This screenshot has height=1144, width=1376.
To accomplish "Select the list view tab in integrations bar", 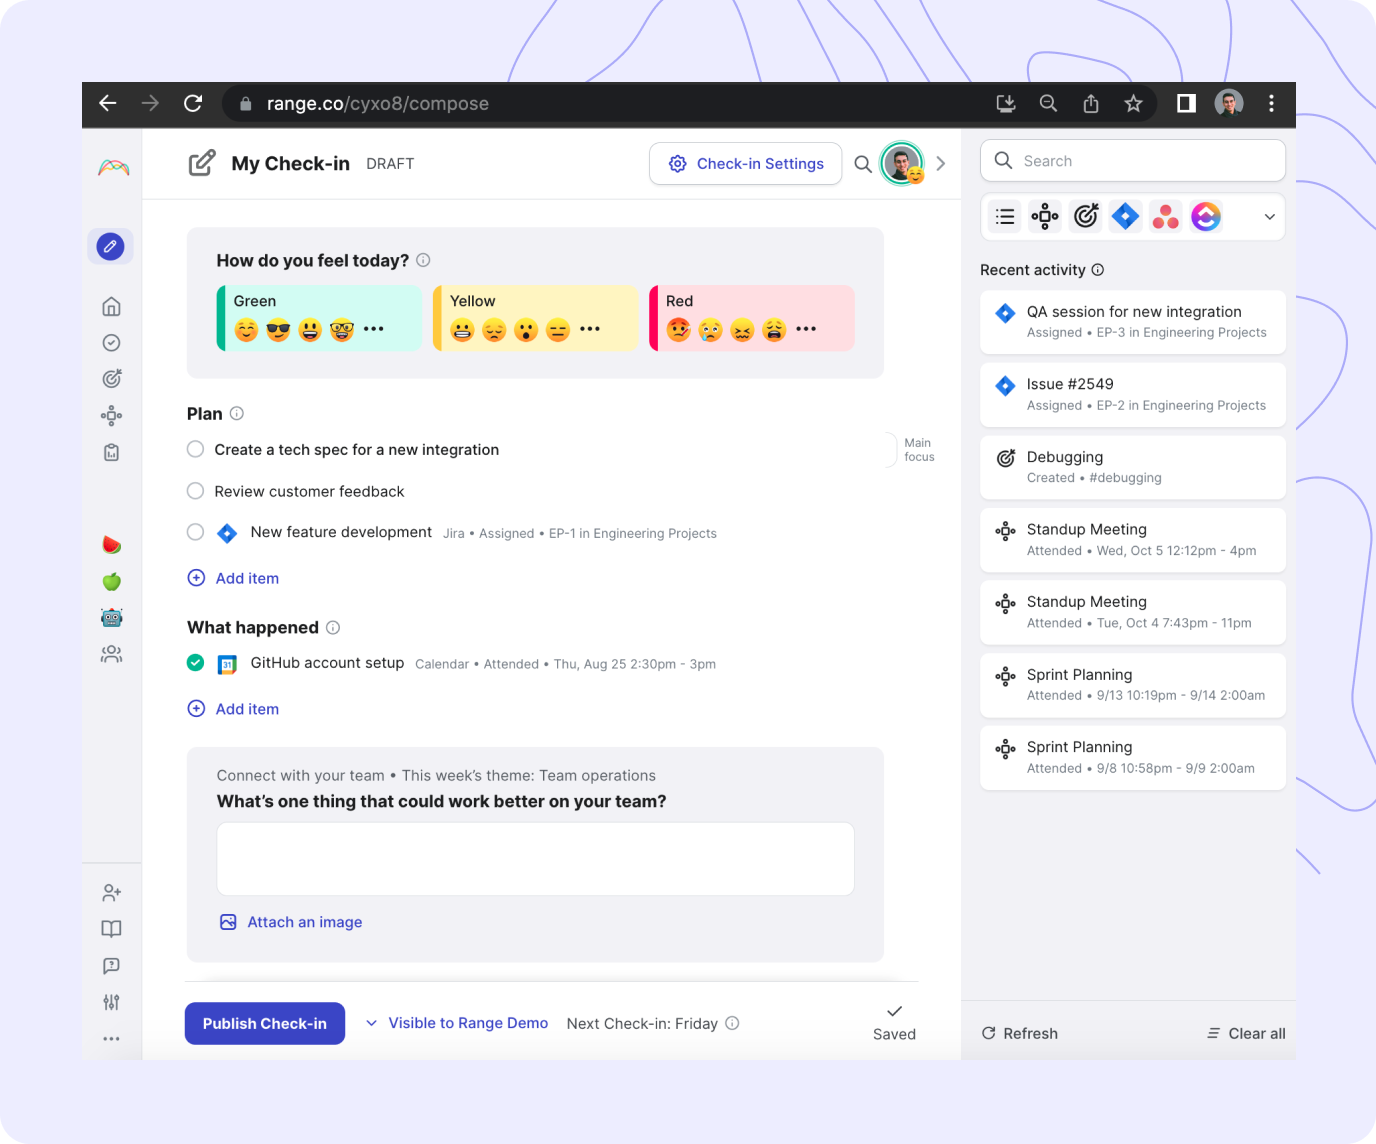I will [1005, 216].
